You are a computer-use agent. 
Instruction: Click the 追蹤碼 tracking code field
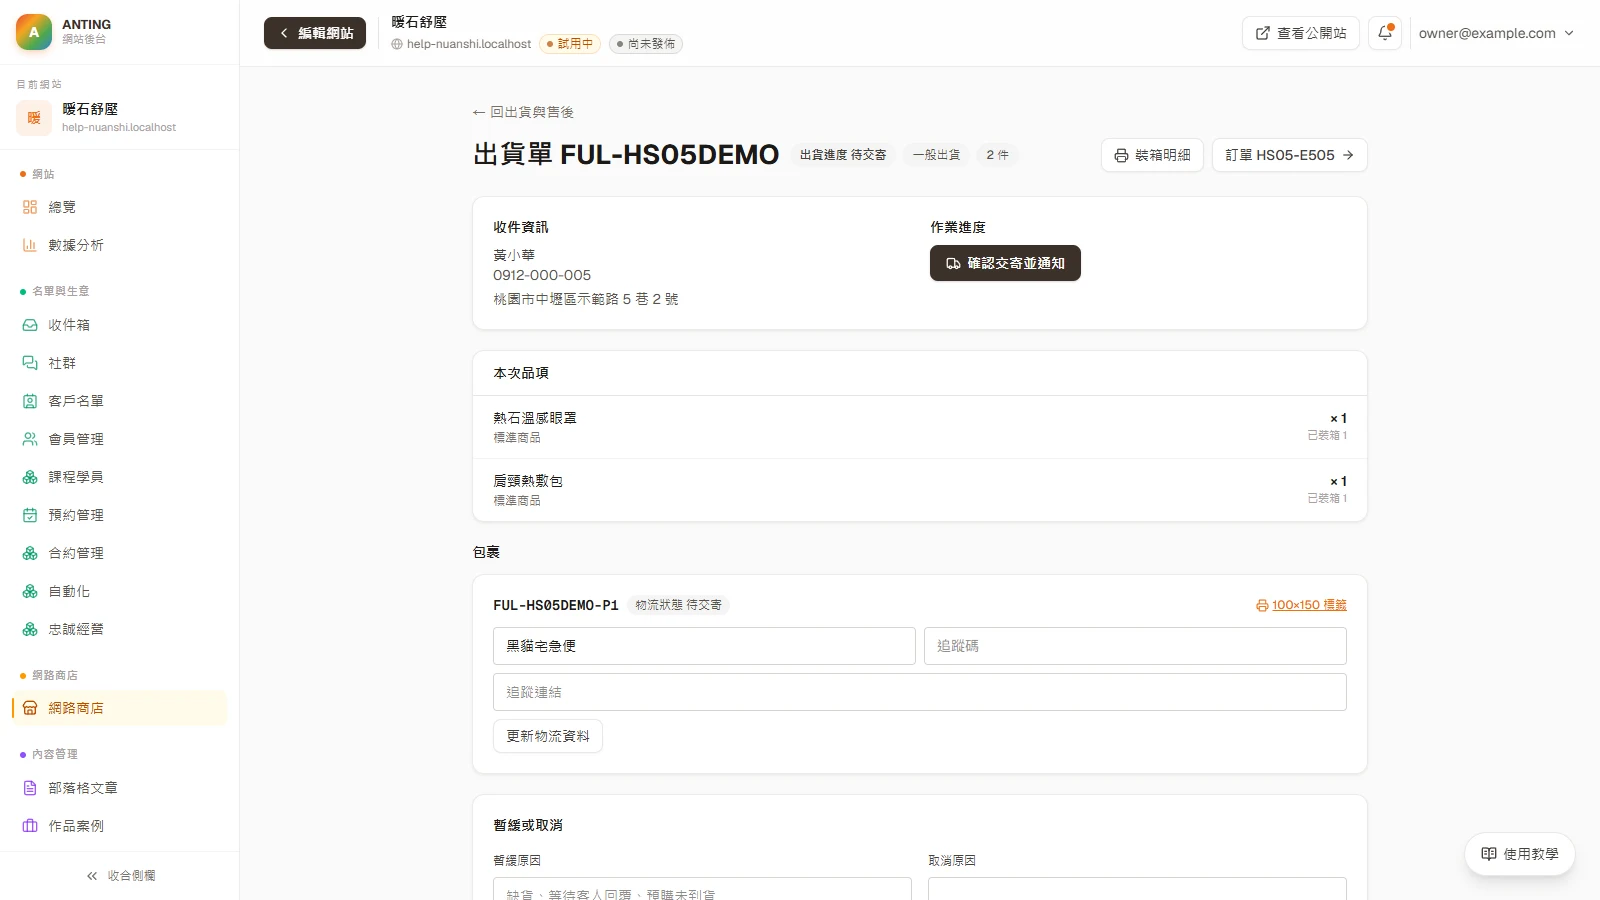1135,646
